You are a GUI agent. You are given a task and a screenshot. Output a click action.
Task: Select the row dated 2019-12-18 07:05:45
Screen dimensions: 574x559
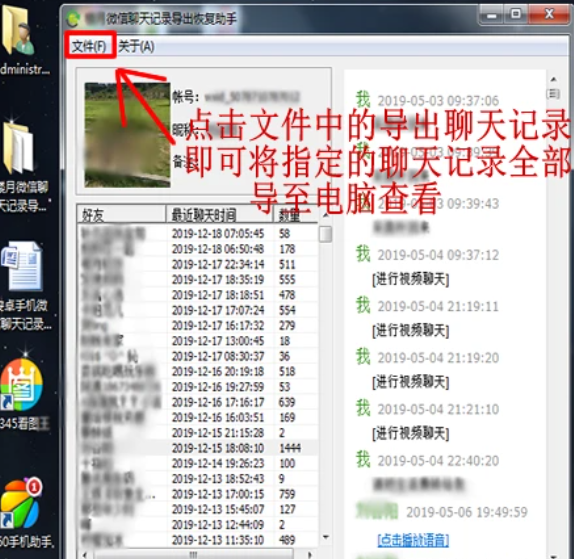click(198, 234)
